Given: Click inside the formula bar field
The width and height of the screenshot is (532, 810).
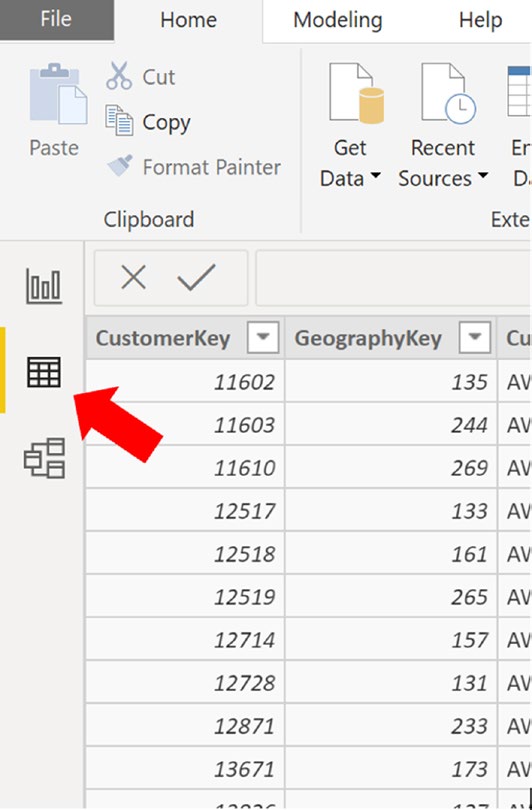Looking at the screenshot, I should point(394,278).
